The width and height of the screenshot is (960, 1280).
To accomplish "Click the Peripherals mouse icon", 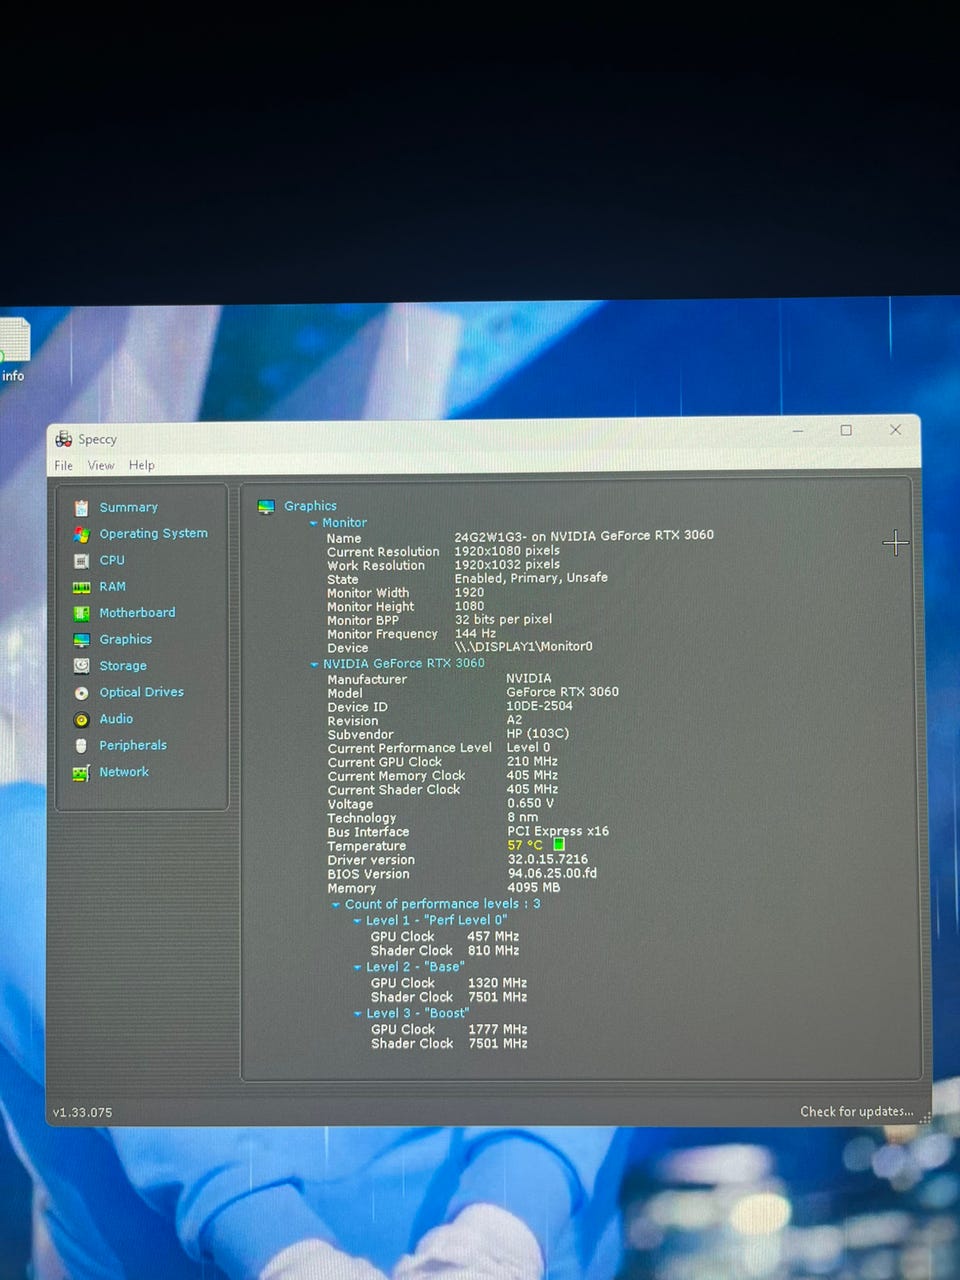I will coord(81,746).
